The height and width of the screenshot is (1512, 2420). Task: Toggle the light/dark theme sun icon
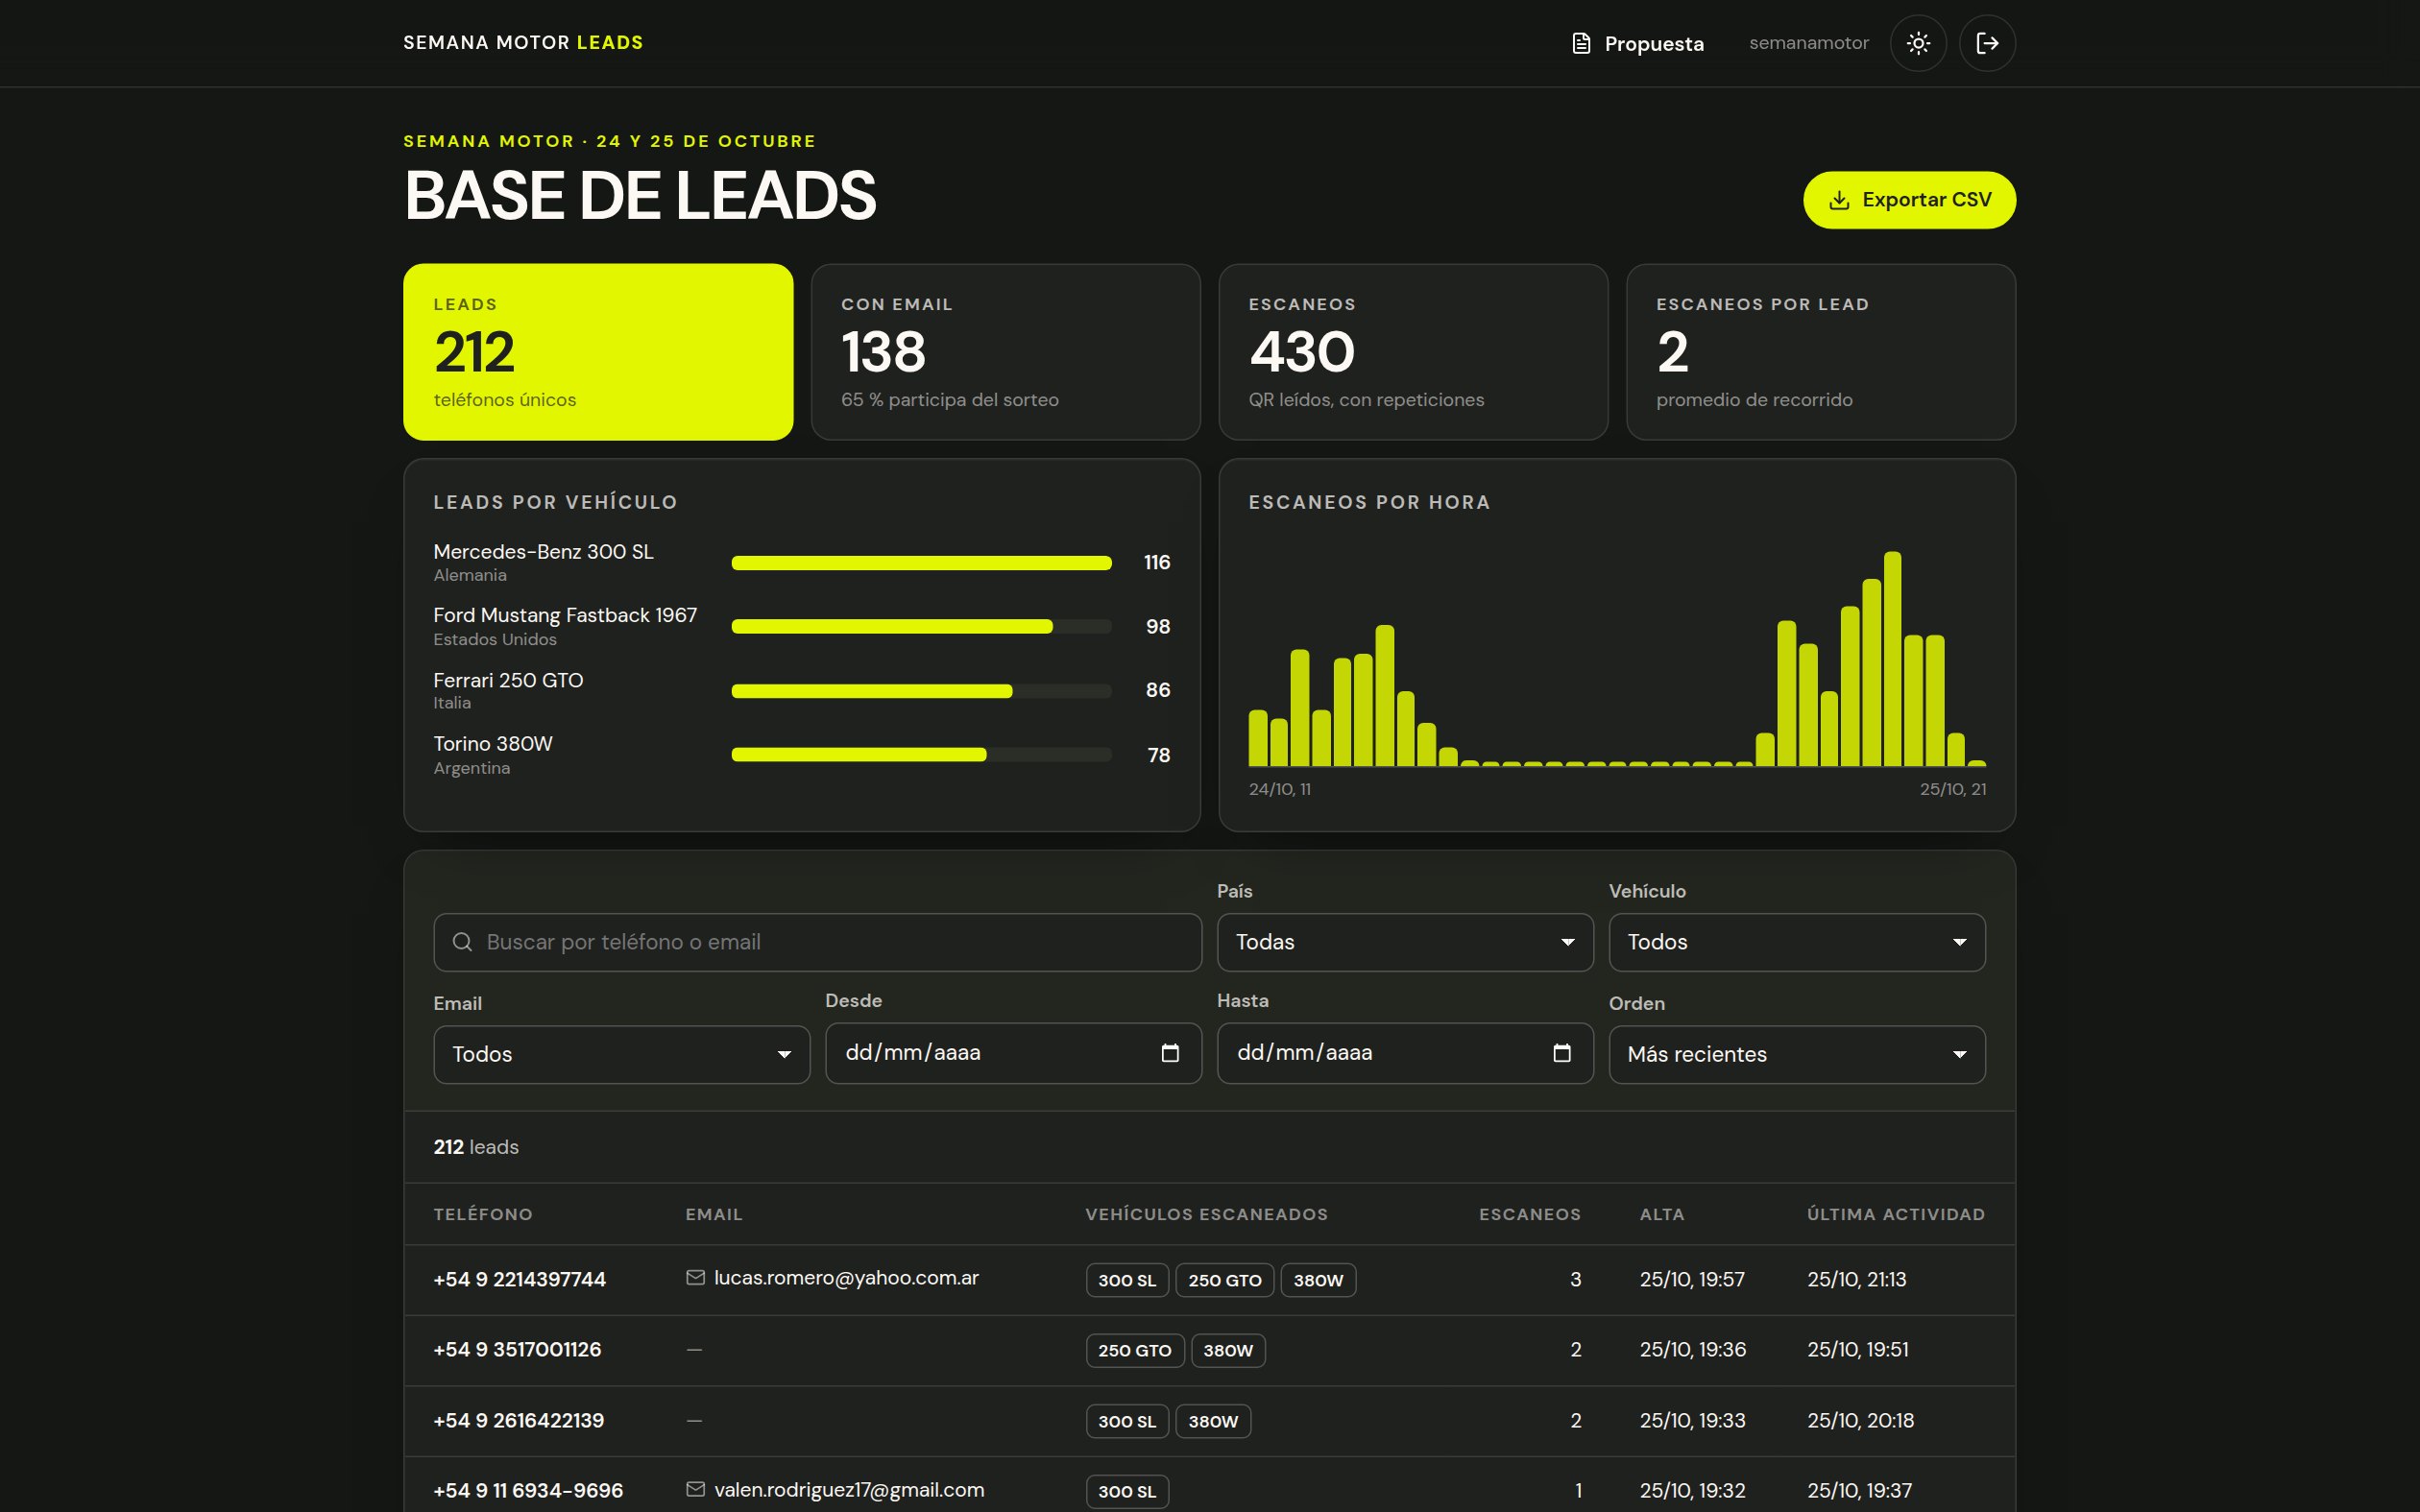1918,43
